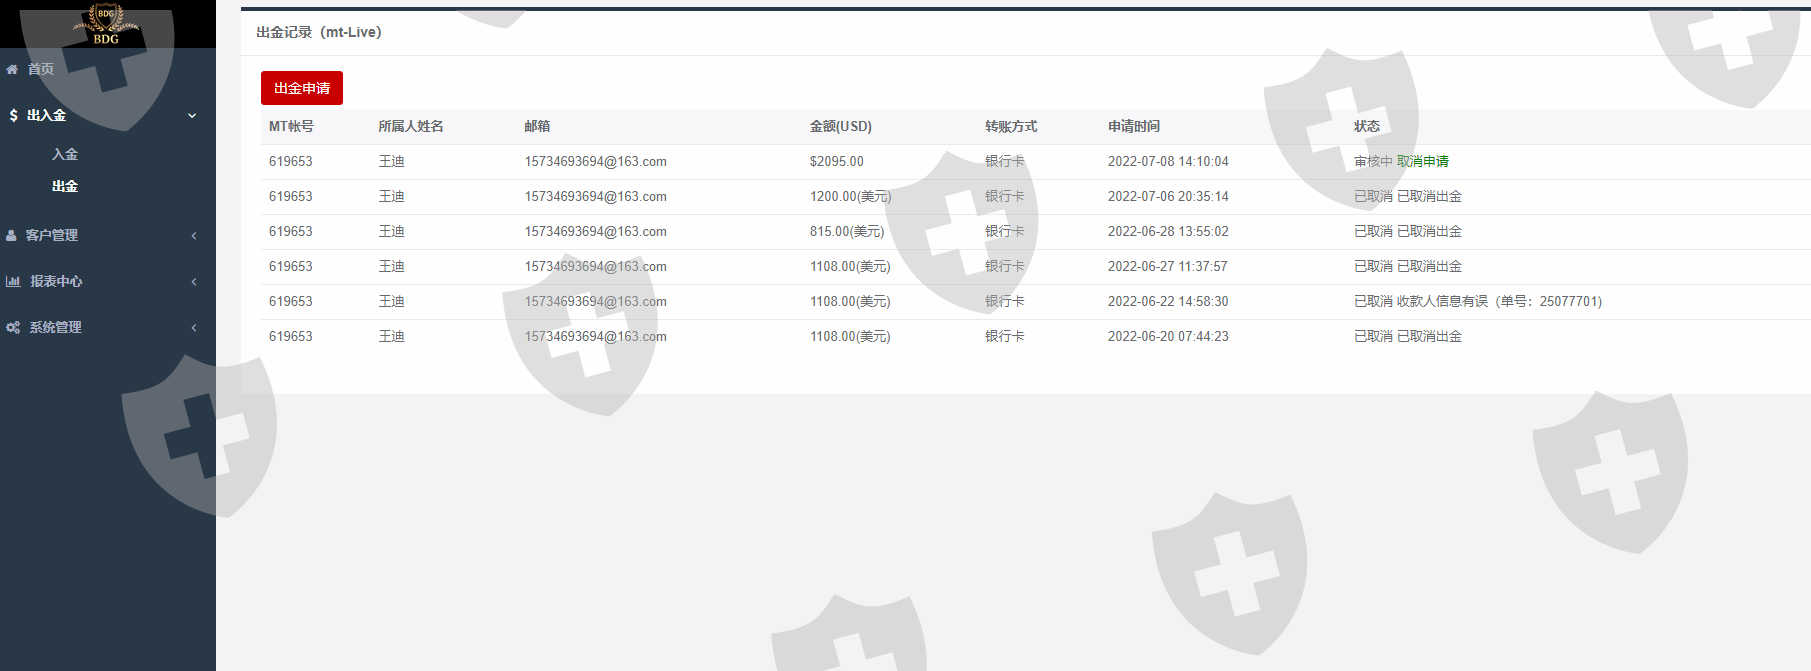Image resolution: width=1811 pixels, height=671 pixels.
Task: Click the 邮箱 column header
Action: pos(537,126)
